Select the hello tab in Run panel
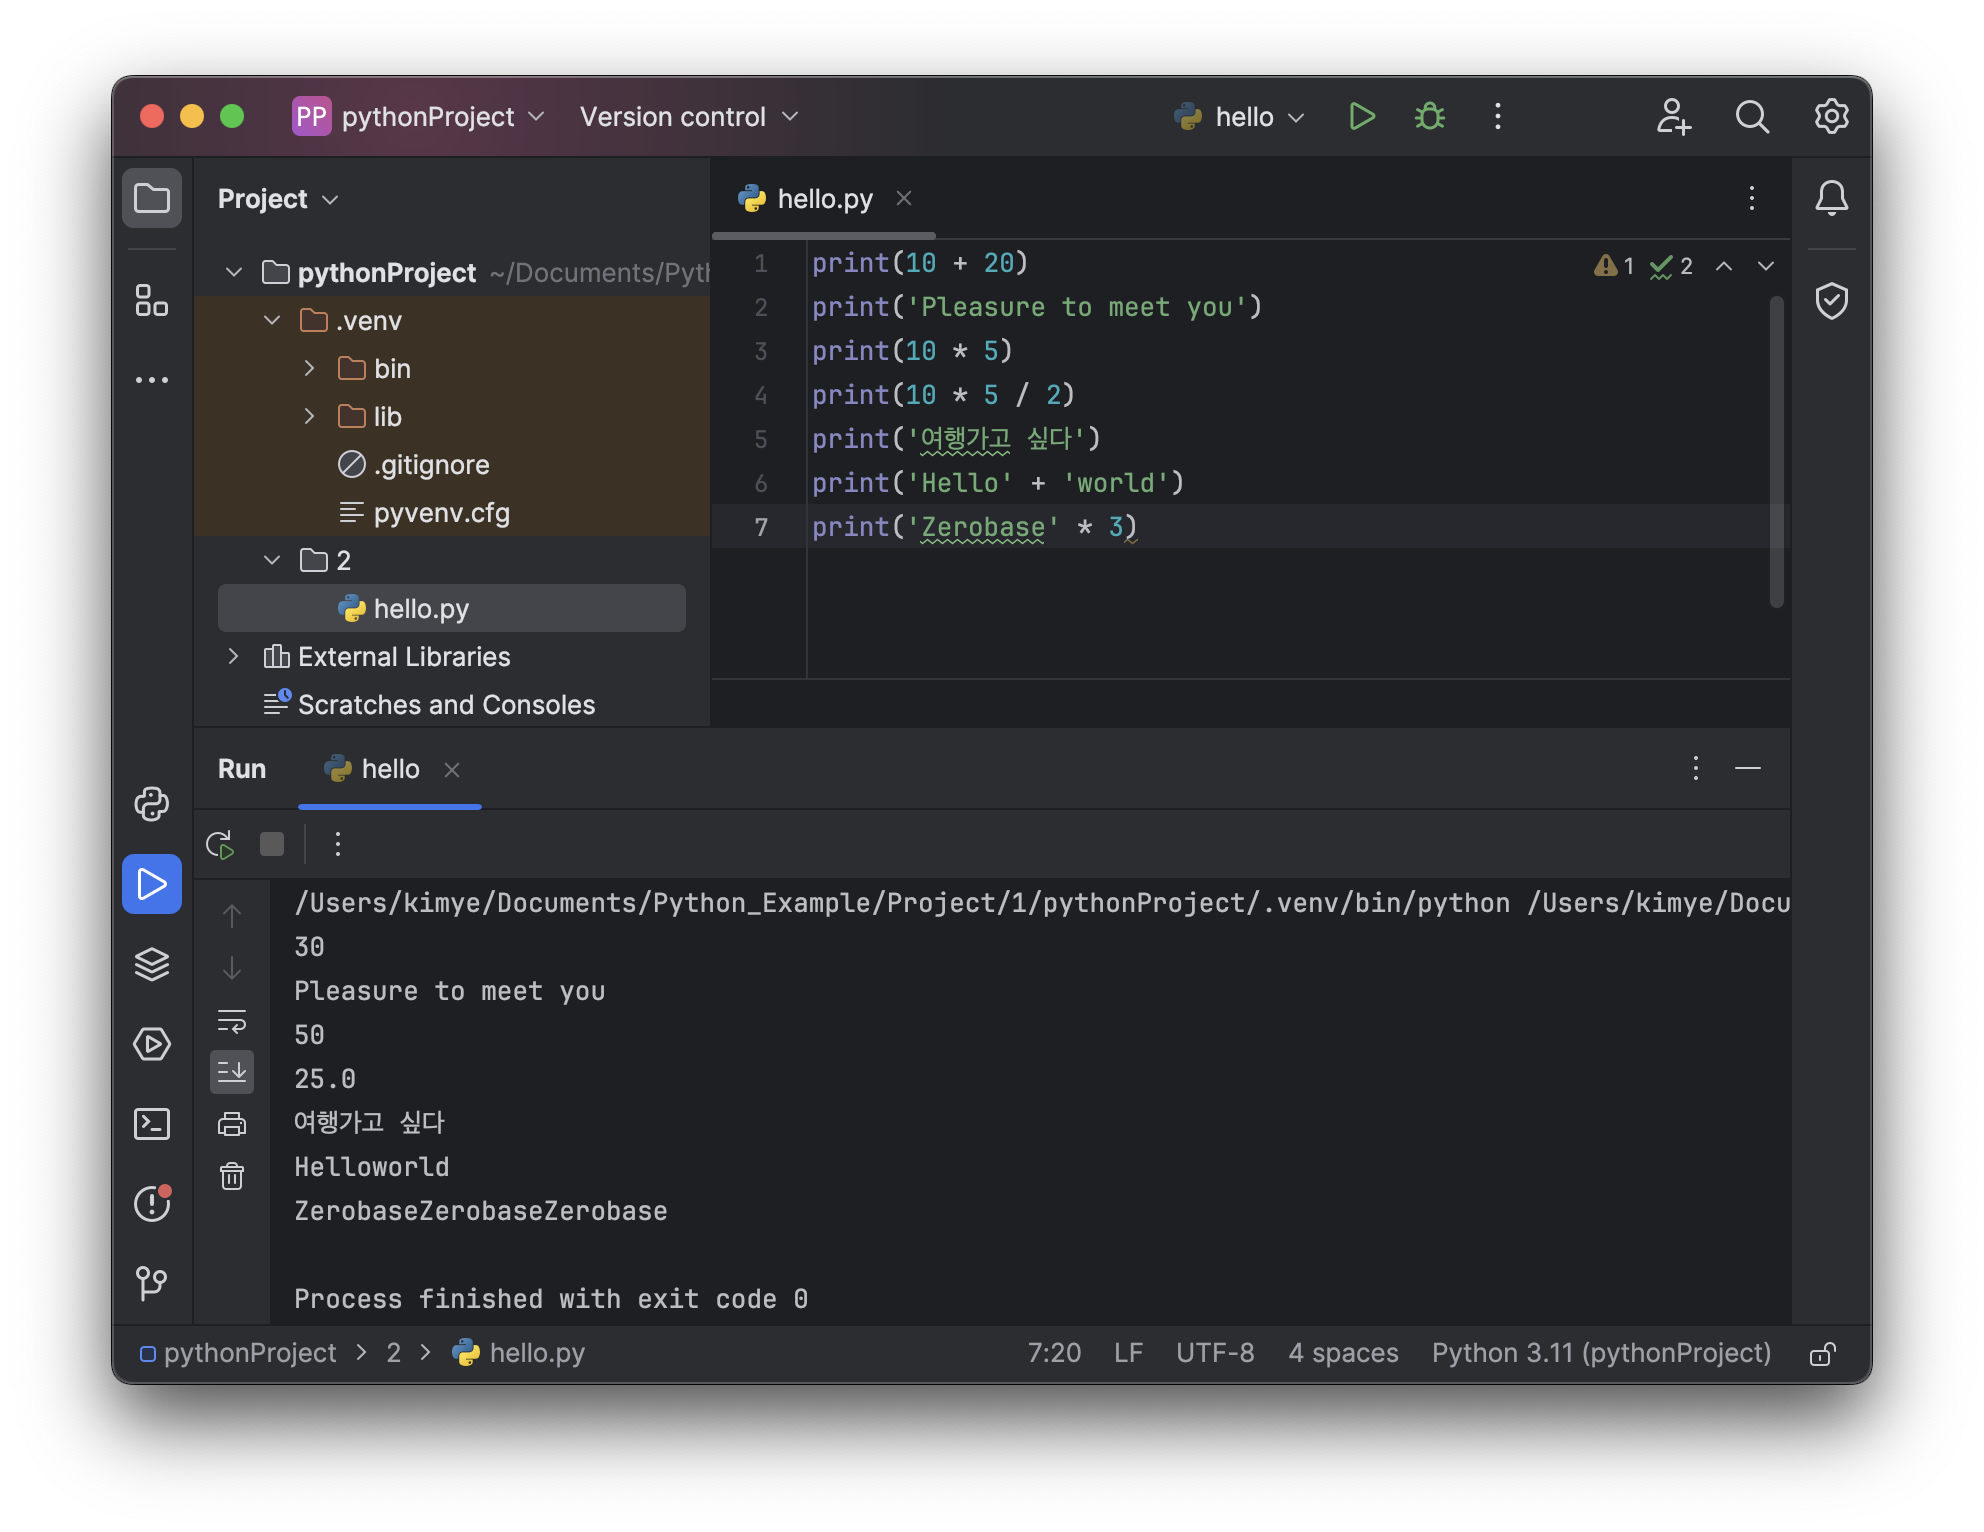 tap(389, 769)
